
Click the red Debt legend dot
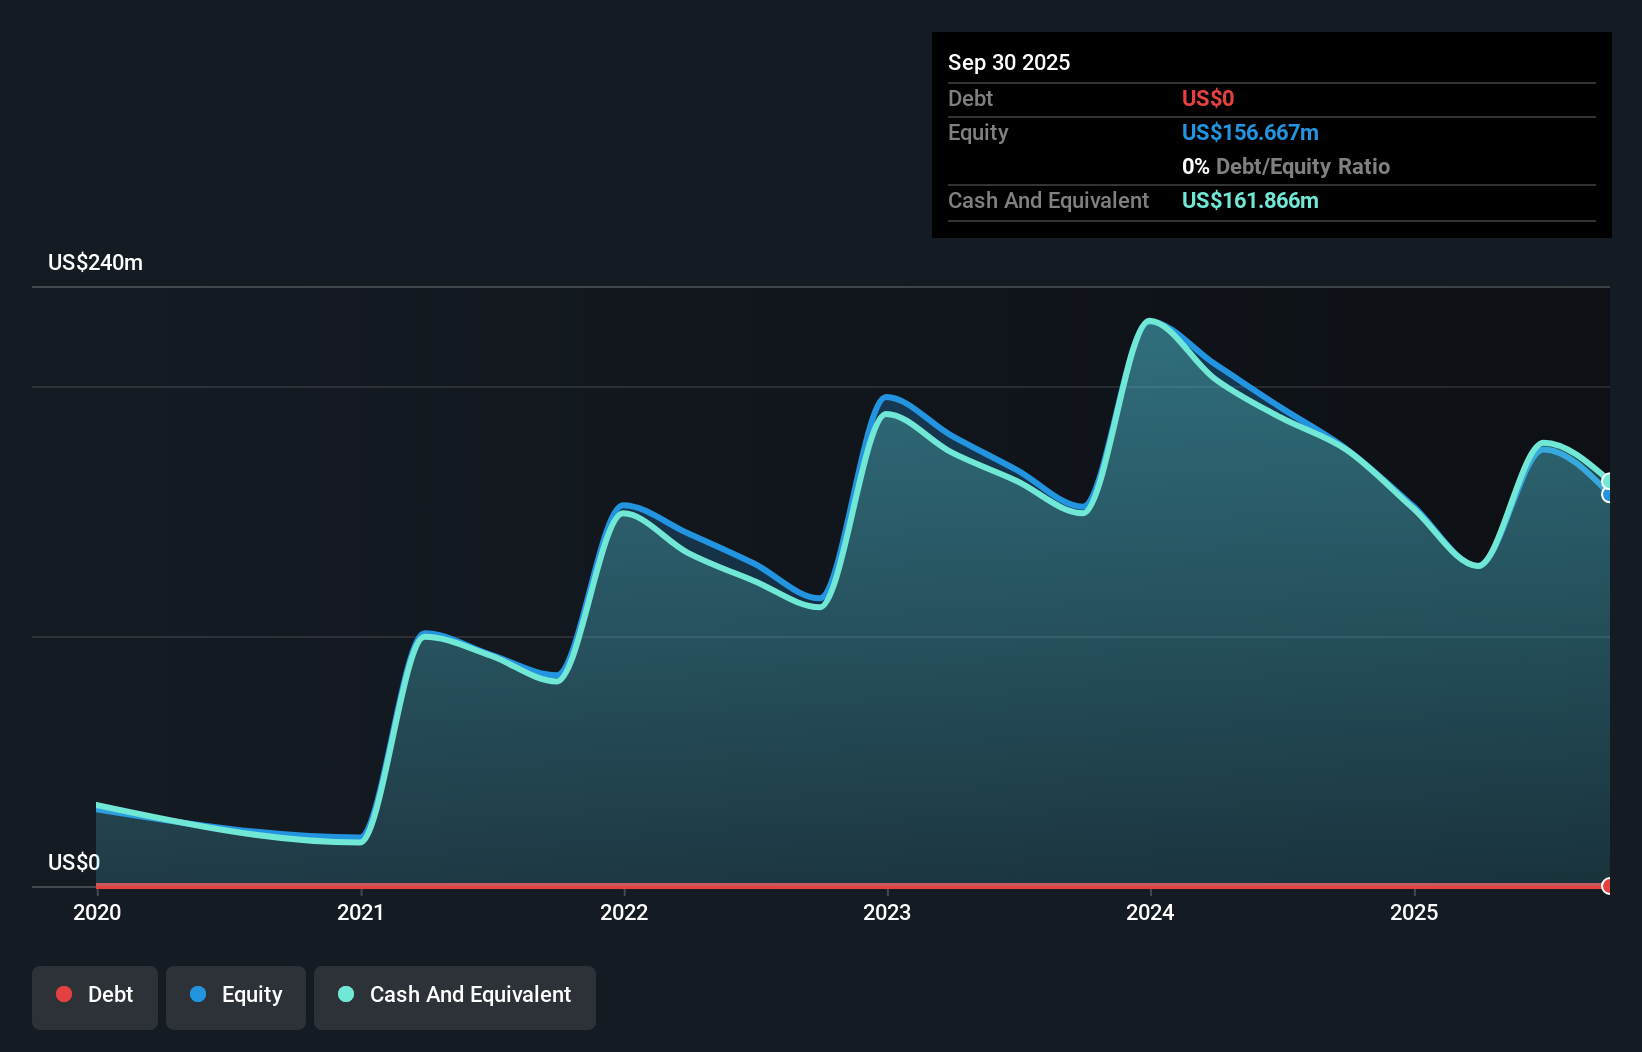[x=63, y=994]
